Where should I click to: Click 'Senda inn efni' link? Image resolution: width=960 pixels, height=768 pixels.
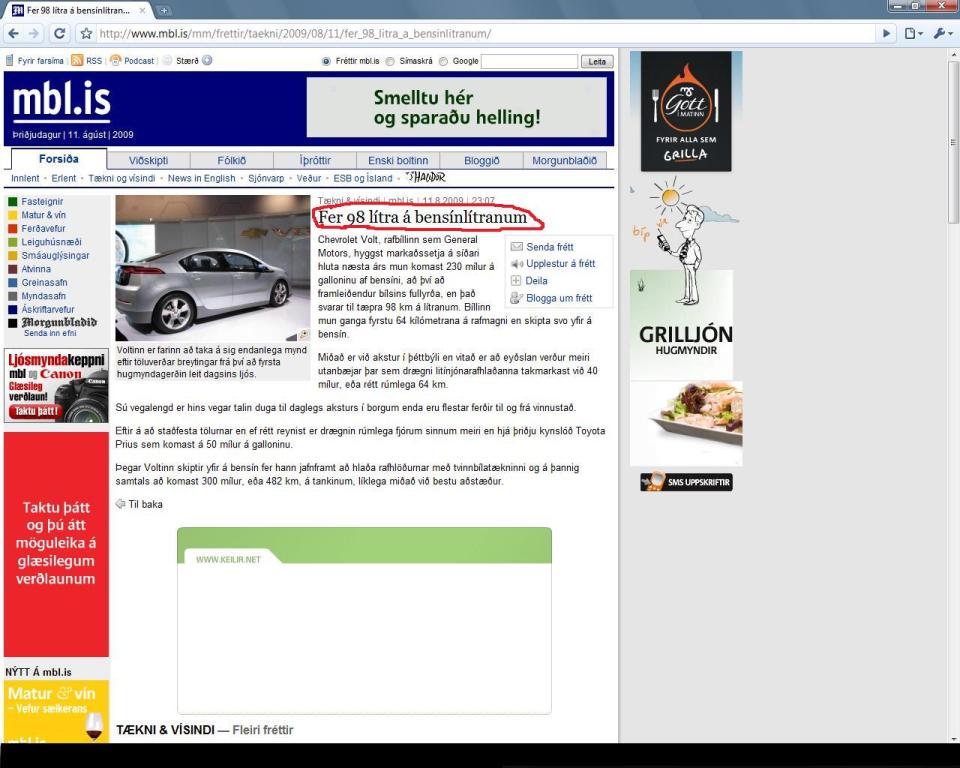coord(50,333)
